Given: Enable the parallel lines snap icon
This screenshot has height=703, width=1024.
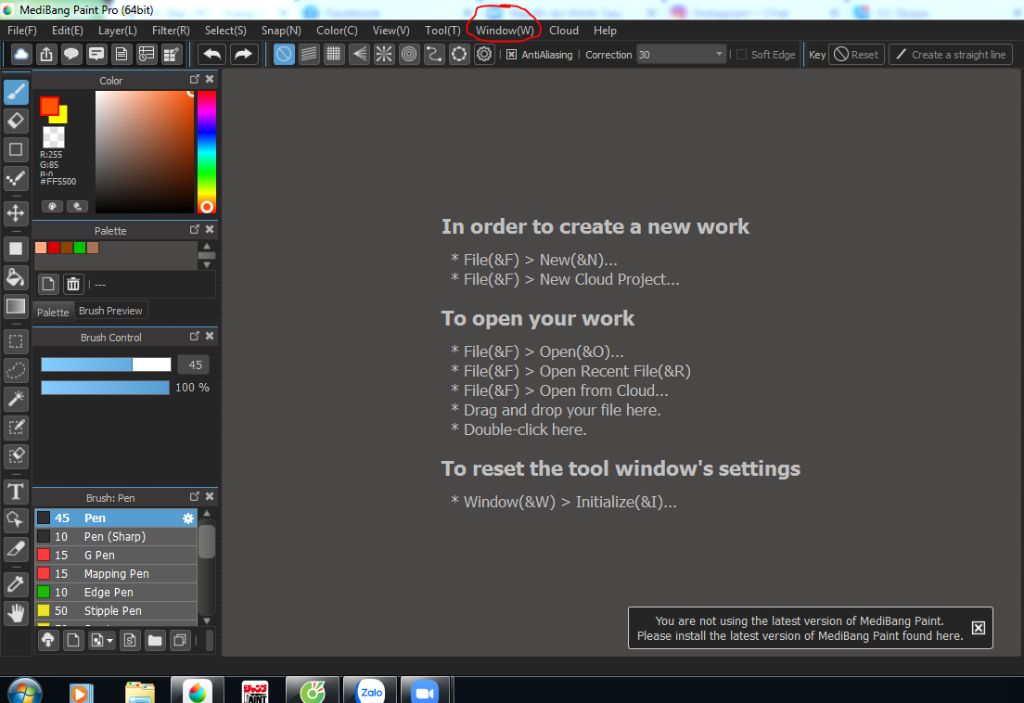Looking at the screenshot, I should point(309,54).
